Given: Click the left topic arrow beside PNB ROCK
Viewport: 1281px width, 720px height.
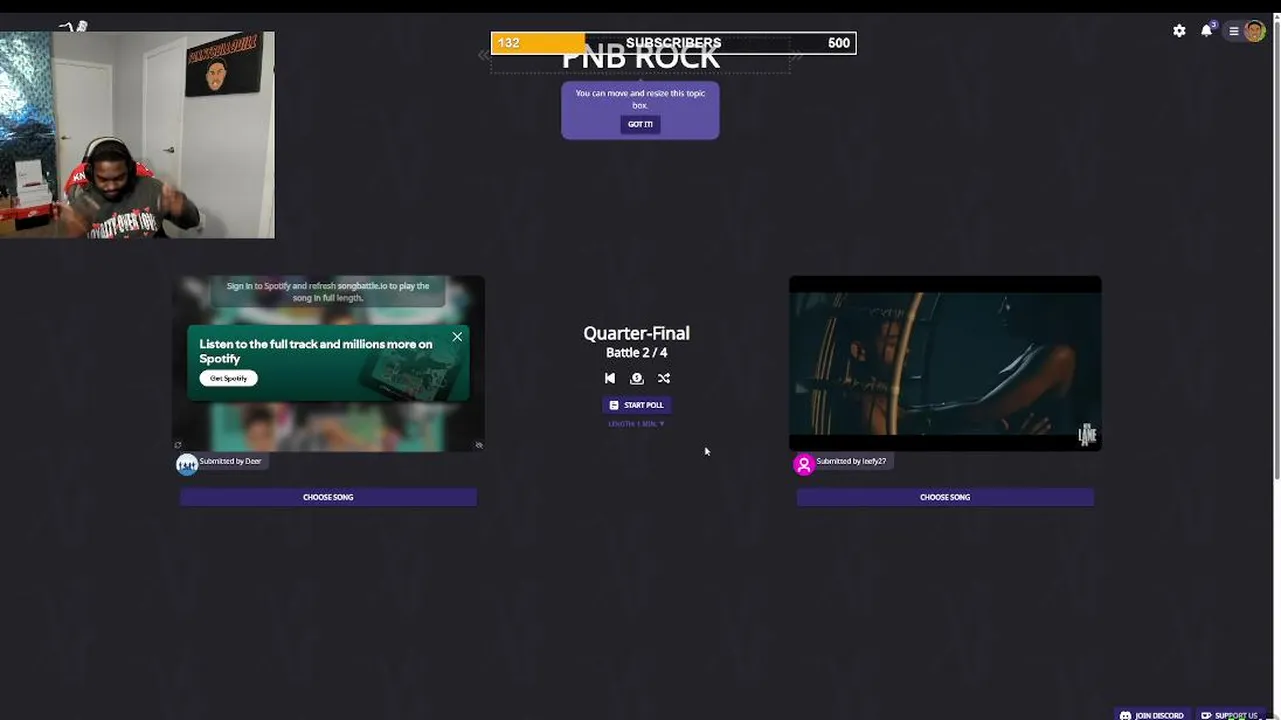Looking at the screenshot, I should (484, 56).
